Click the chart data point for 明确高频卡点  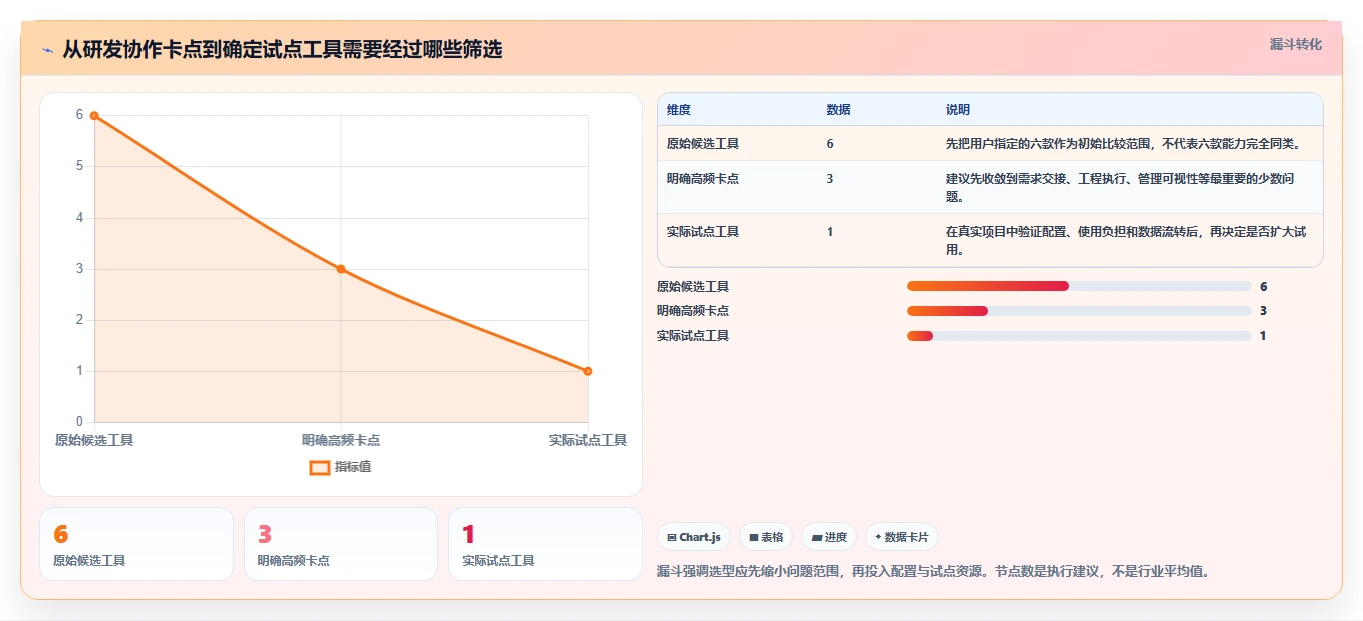pyautogui.click(x=341, y=269)
